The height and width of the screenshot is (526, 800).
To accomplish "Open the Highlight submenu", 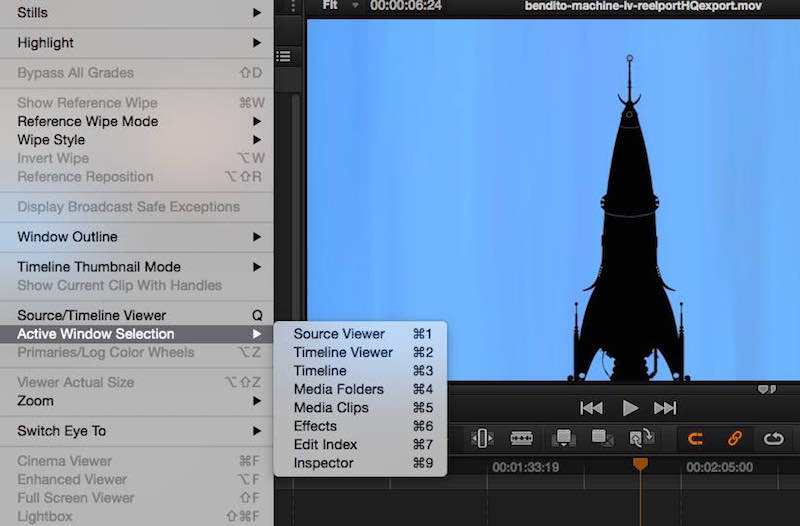I will (x=137, y=43).
